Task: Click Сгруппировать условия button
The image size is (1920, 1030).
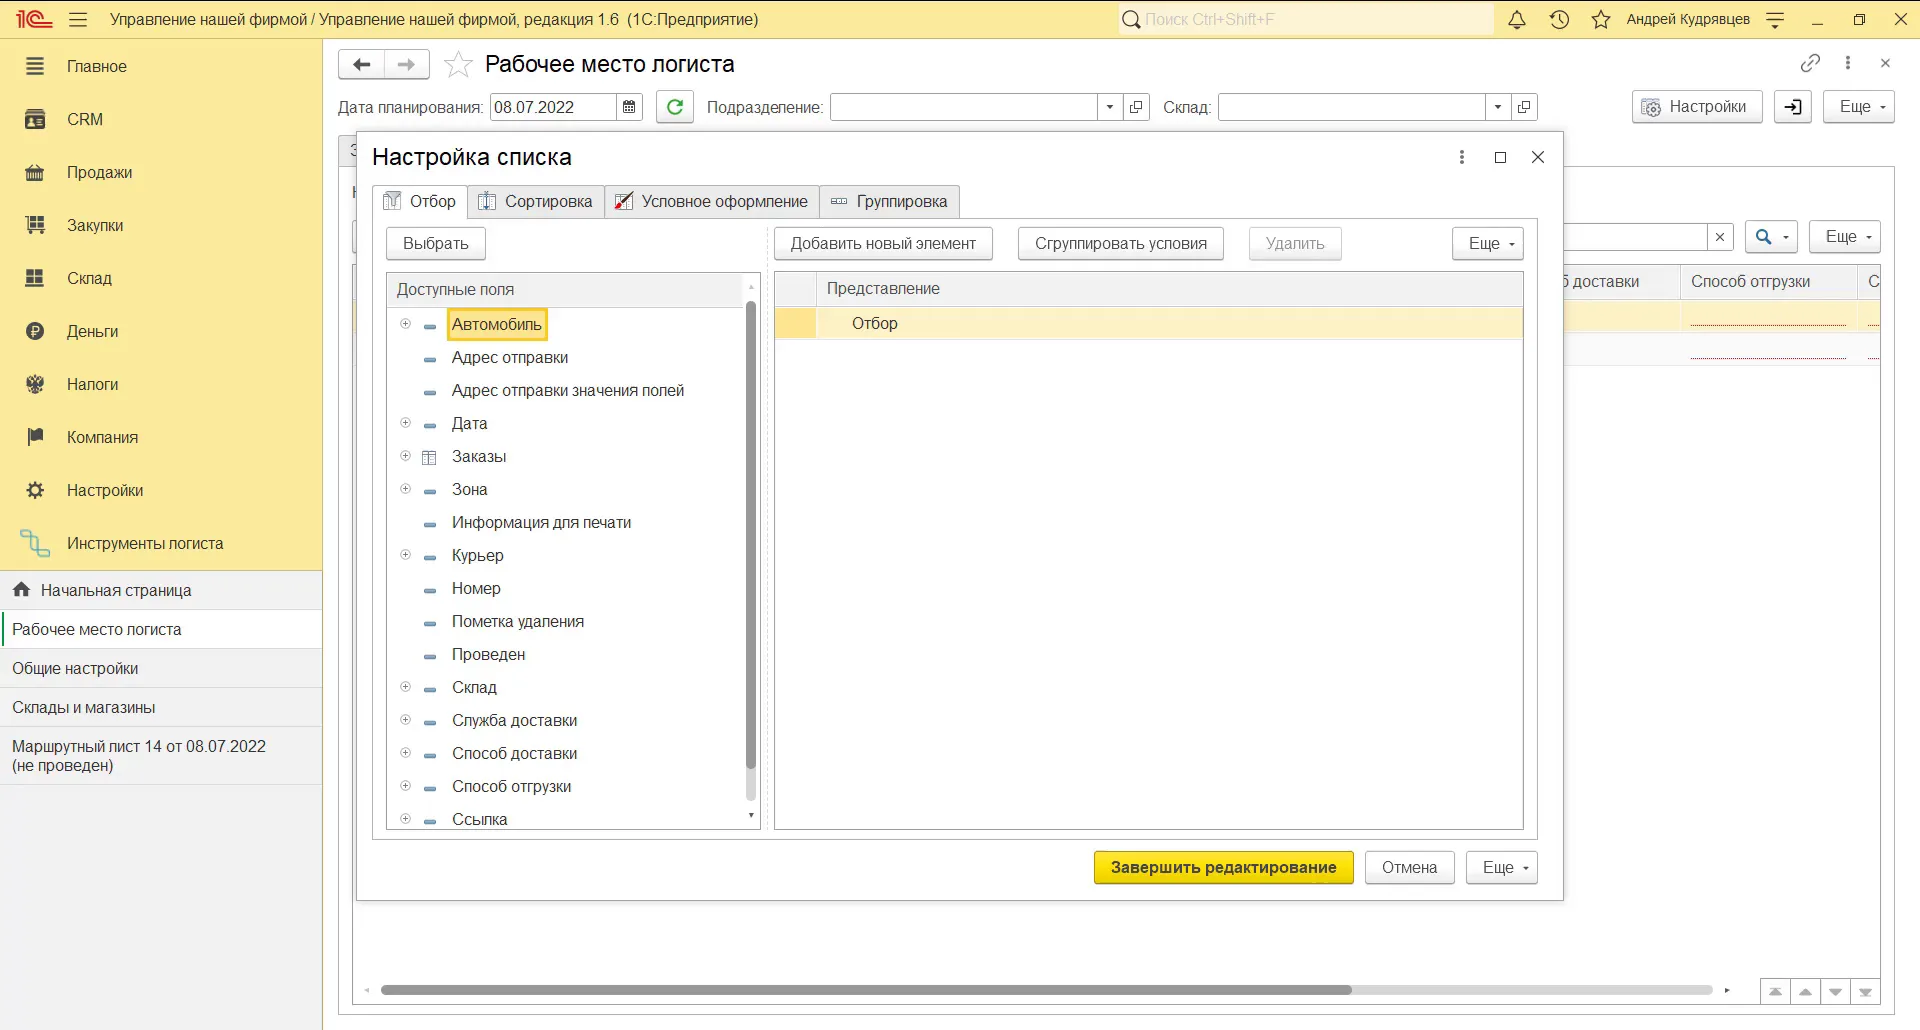Action: pos(1121,244)
